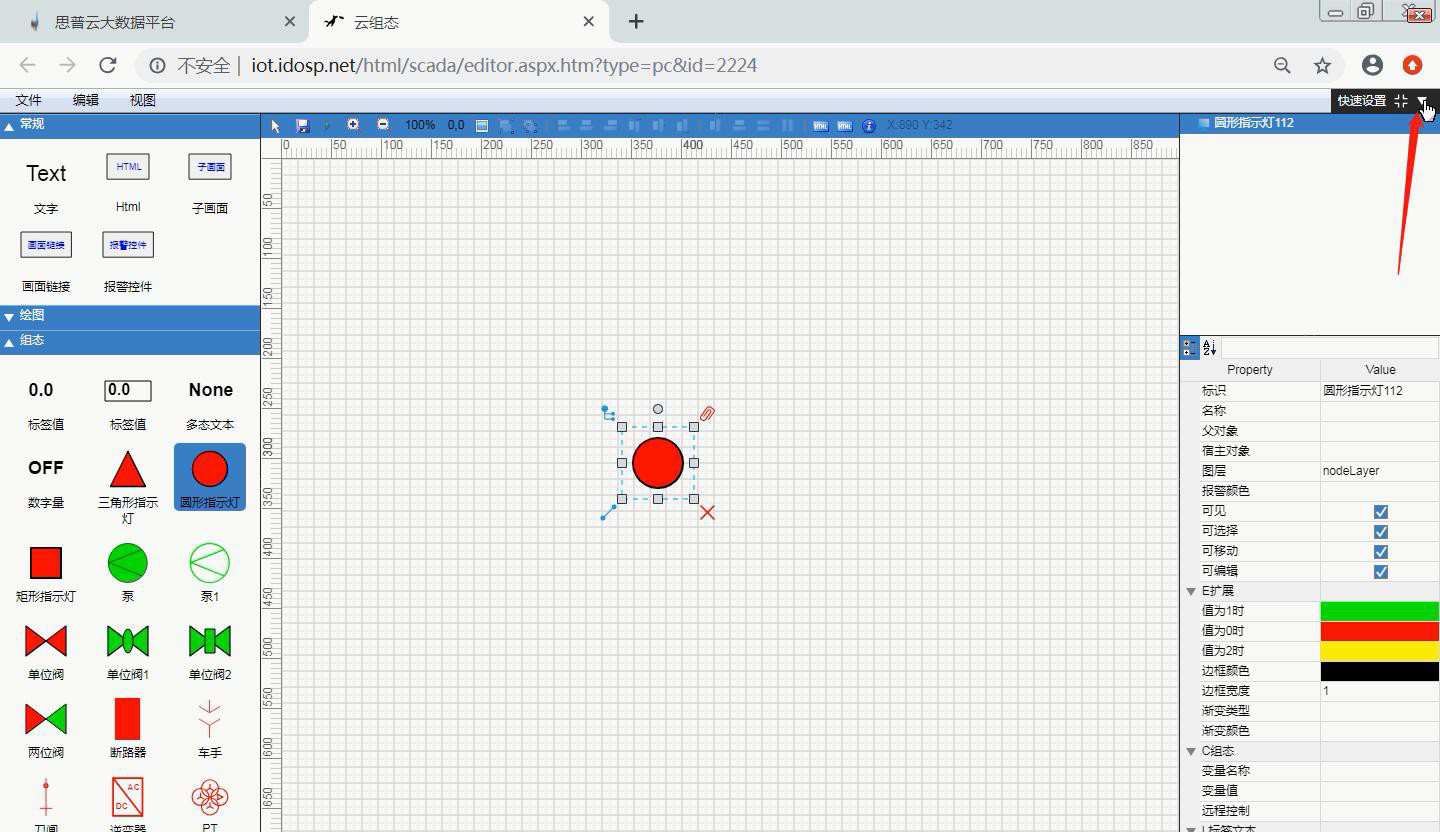Click the zoom out magnifier icon
This screenshot has width=1440, height=832.
click(383, 125)
